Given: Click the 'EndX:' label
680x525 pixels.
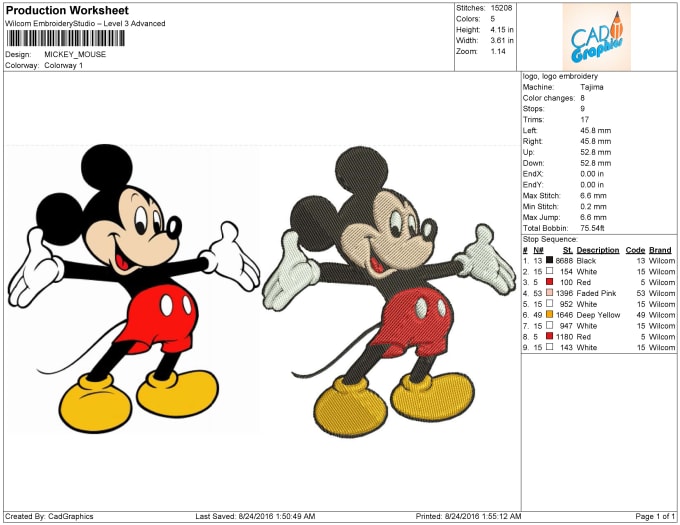Looking at the screenshot, I should point(533,174).
